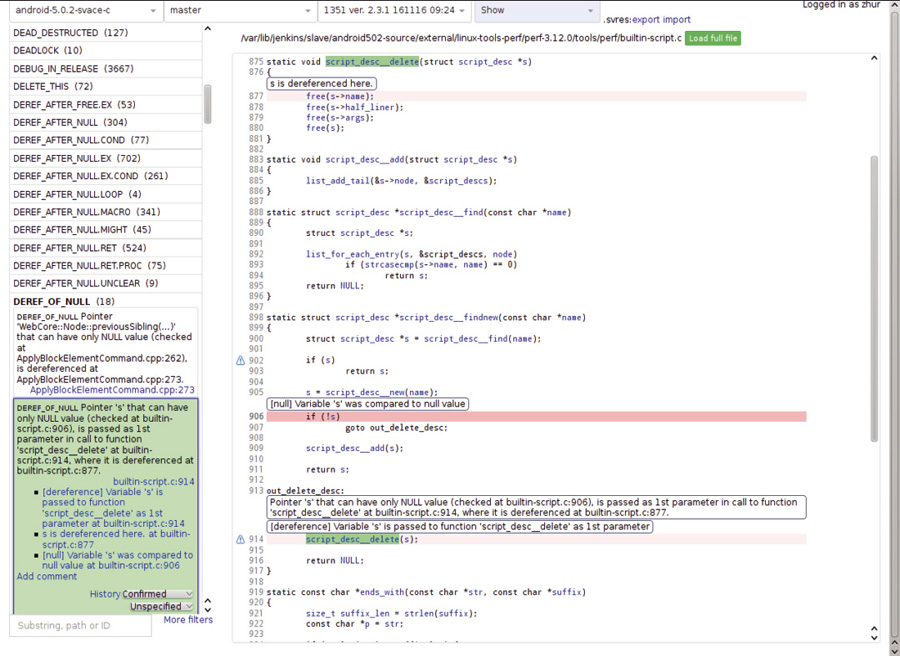Change the Confirmed review status dropdown
900x656 pixels.
tap(157, 594)
